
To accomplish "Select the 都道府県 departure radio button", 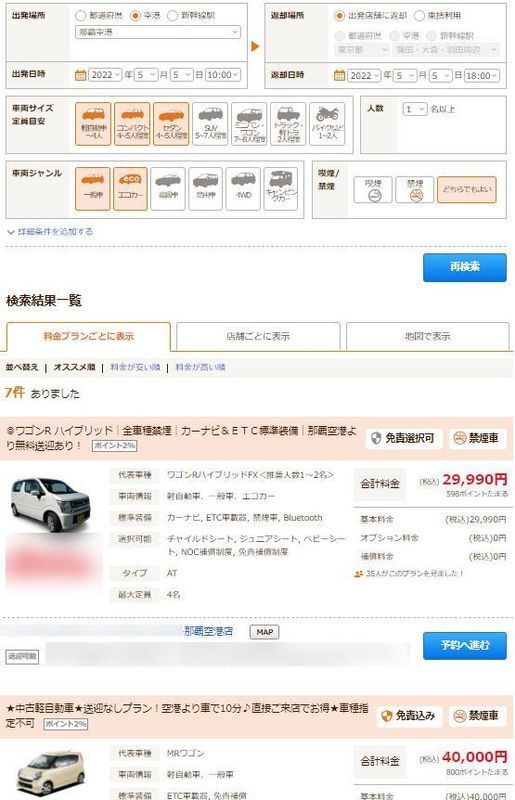I will coord(80,16).
